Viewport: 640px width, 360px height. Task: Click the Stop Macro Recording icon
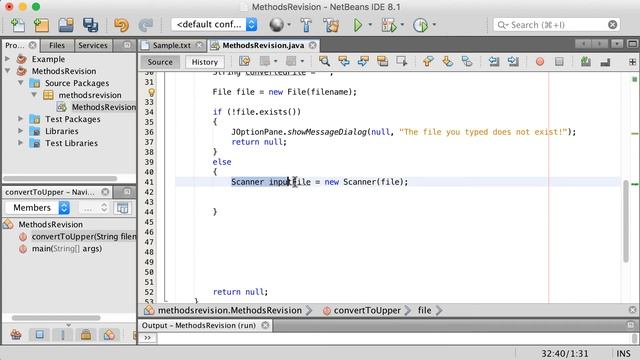(x=559, y=62)
